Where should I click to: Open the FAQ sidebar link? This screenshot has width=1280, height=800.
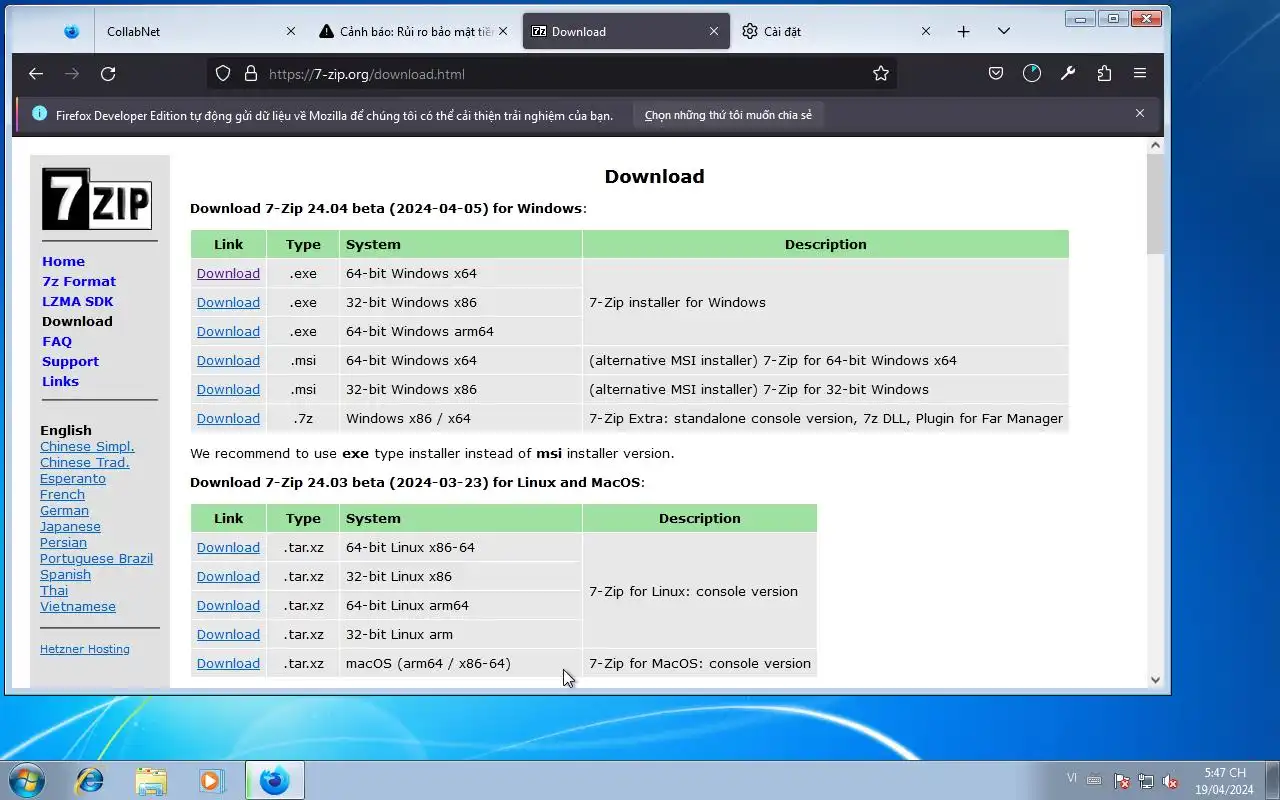tap(57, 341)
